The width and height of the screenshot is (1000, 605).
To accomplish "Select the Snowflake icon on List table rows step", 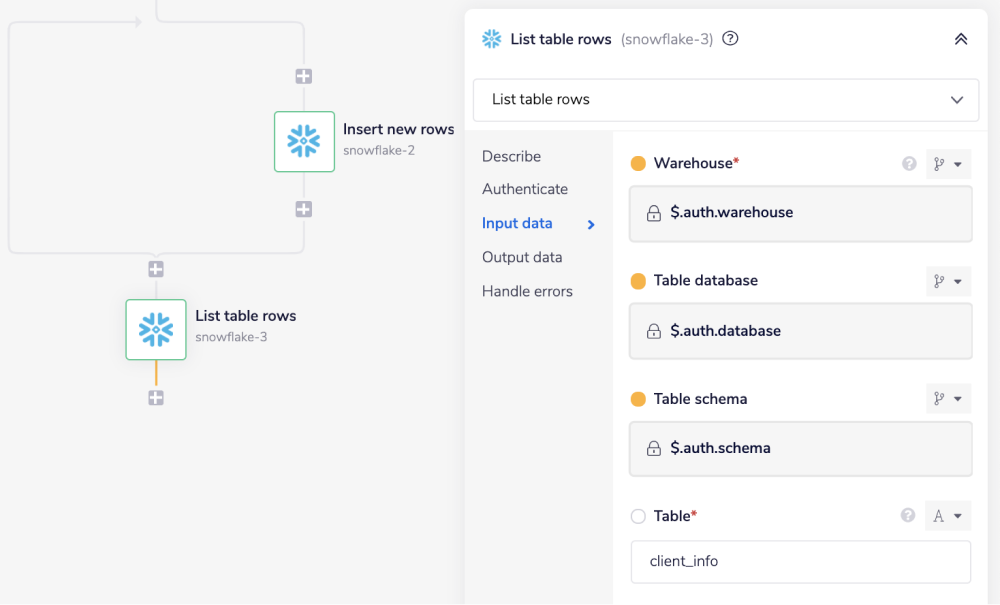I will click(155, 329).
